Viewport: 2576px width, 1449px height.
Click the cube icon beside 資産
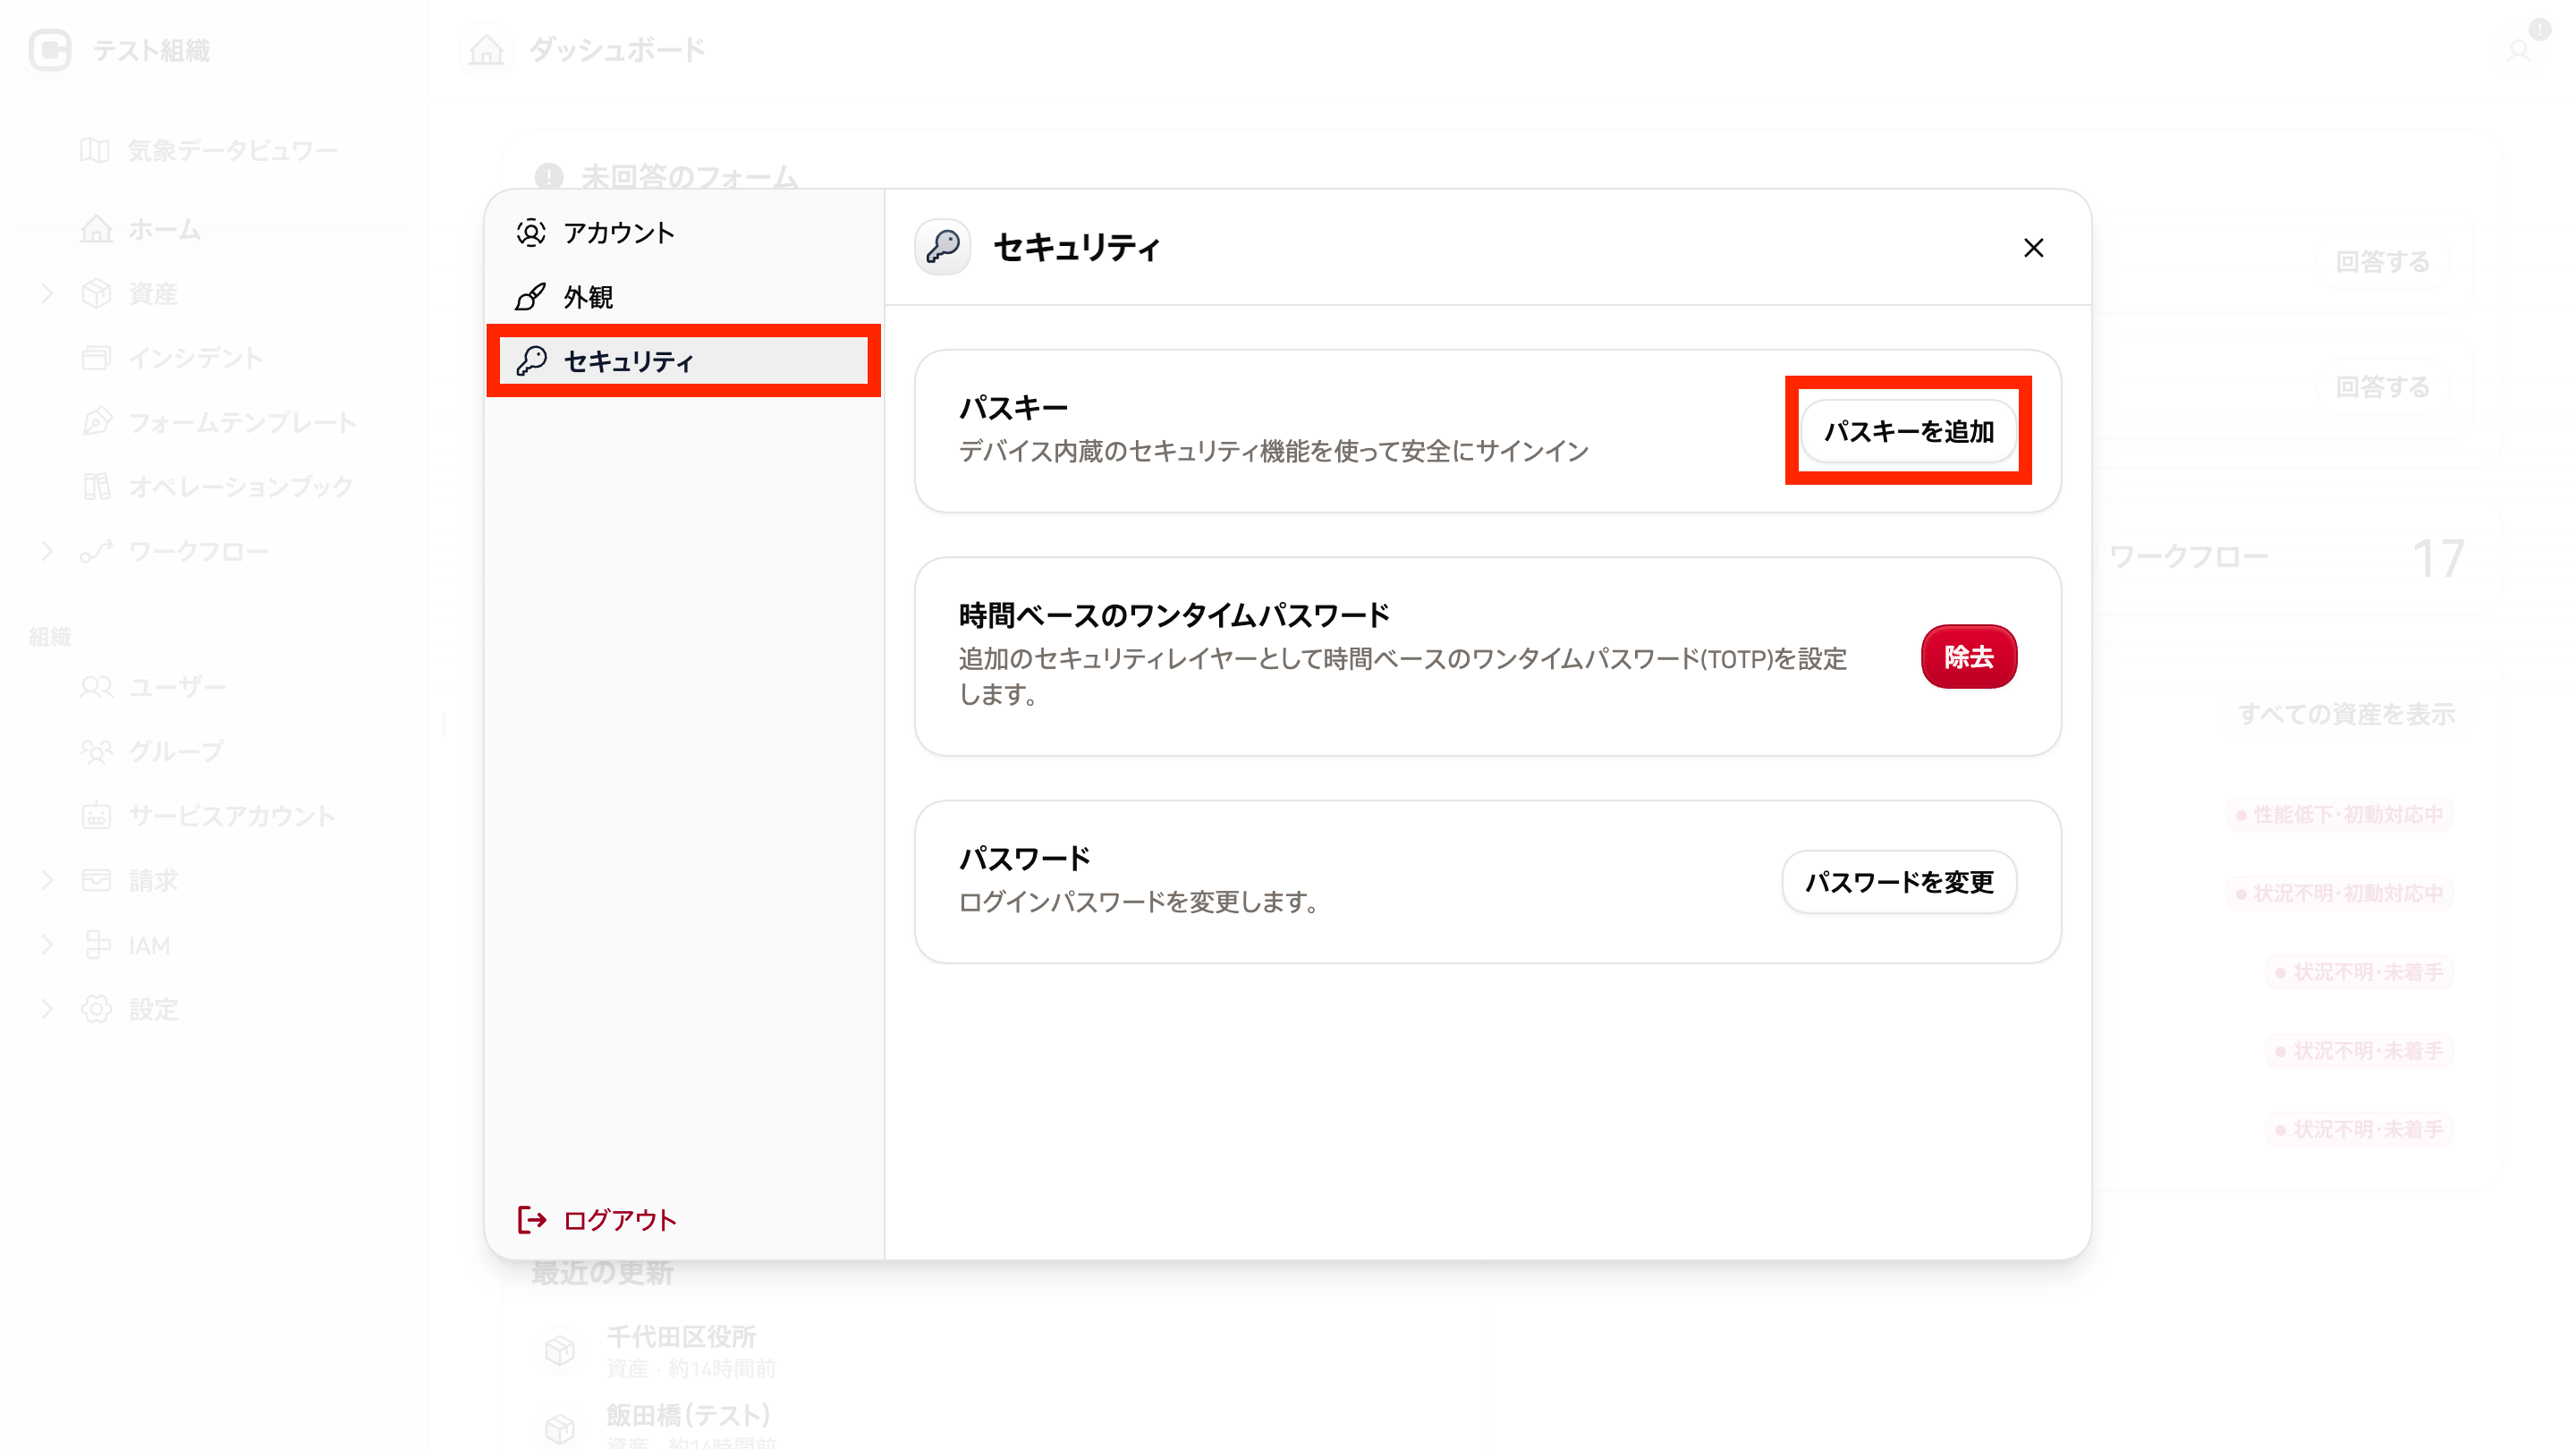[x=96, y=294]
